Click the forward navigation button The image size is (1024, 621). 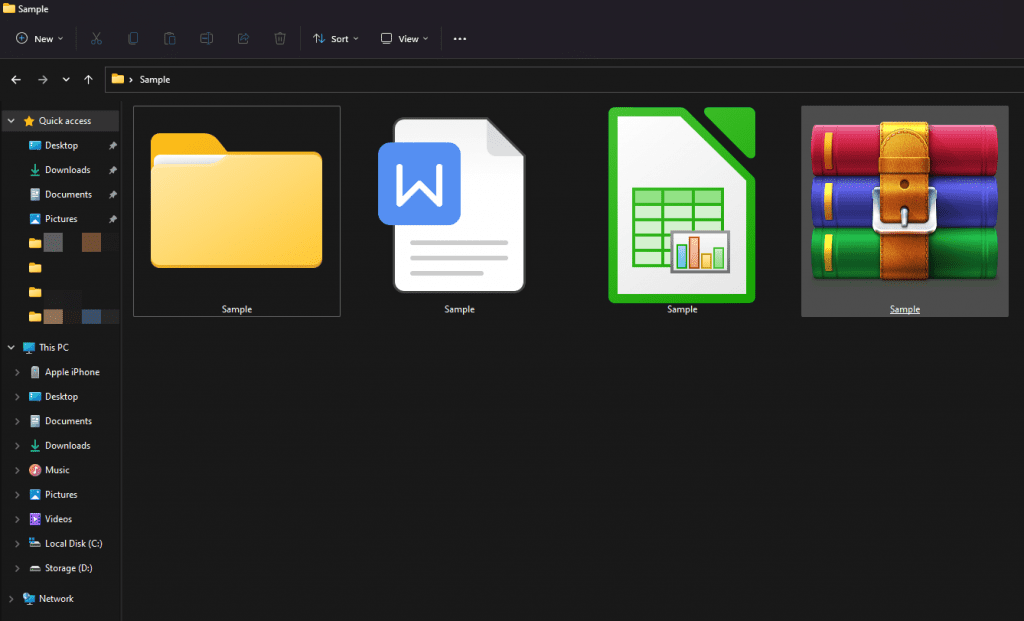click(x=42, y=79)
